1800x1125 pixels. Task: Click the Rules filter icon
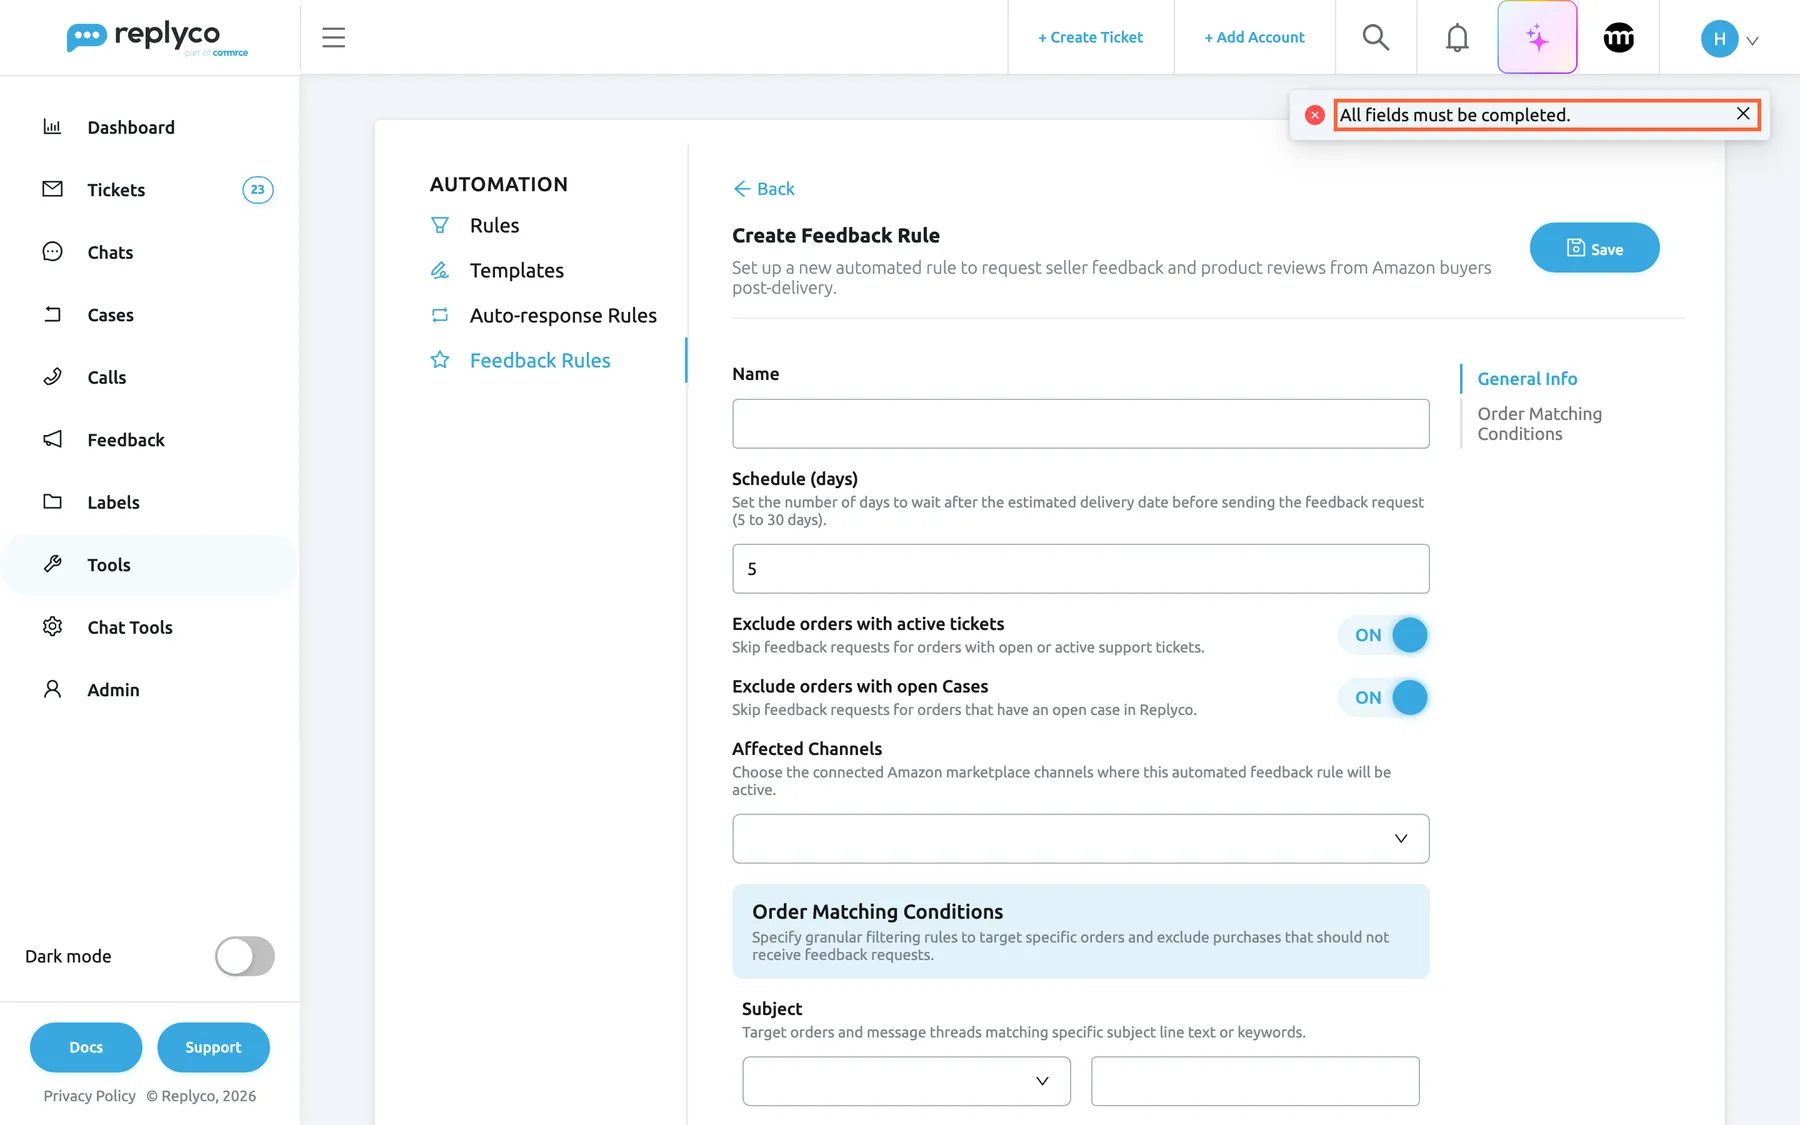coord(440,226)
